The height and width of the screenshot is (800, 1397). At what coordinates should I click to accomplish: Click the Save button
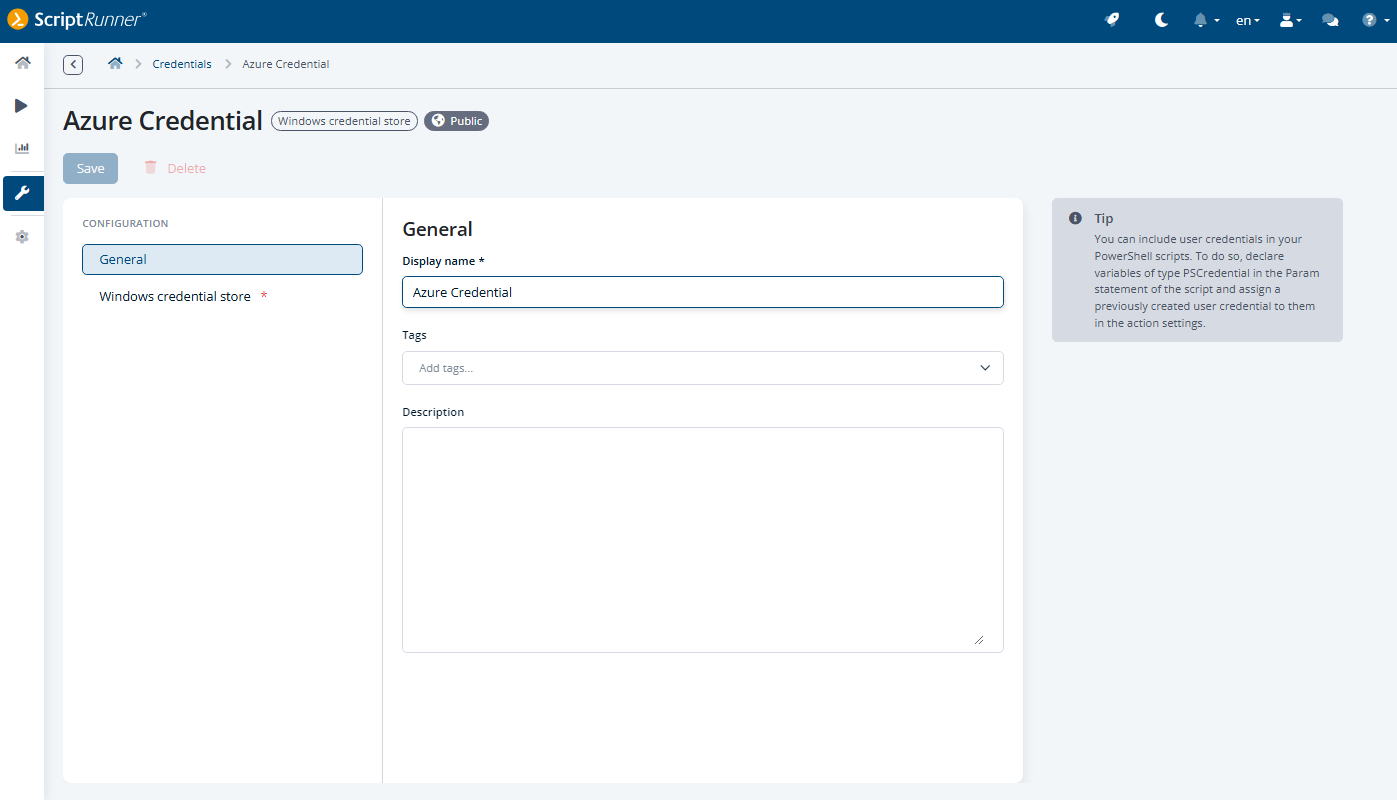[x=90, y=168]
